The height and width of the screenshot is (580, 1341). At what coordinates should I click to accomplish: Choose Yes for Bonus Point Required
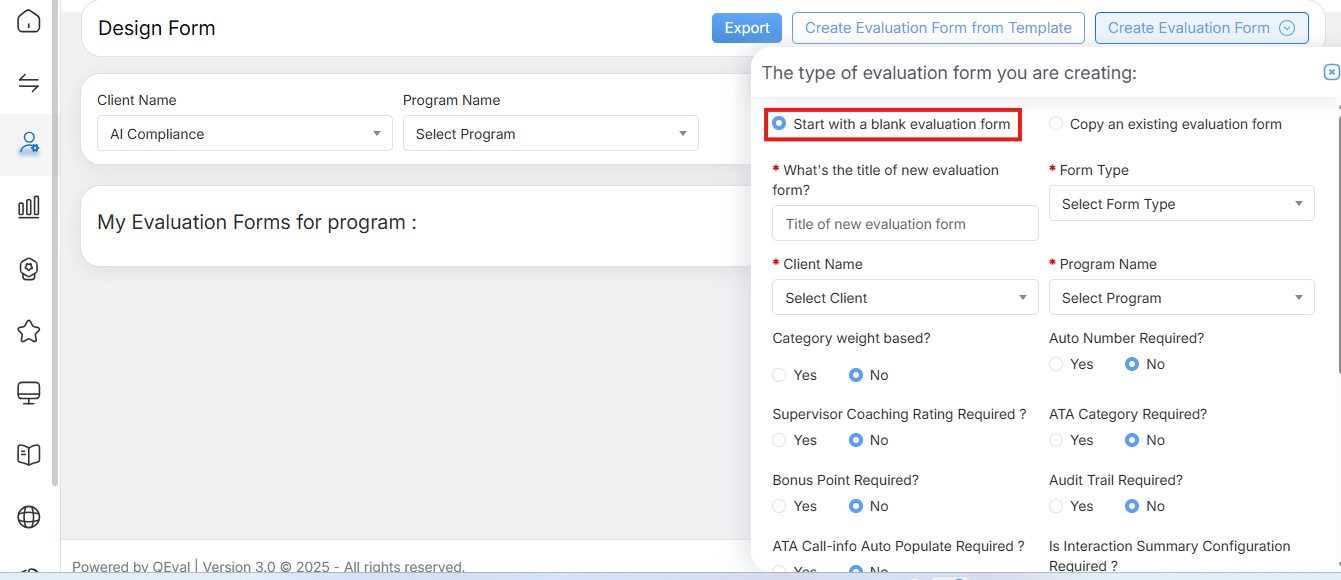pyautogui.click(x=780, y=506)
